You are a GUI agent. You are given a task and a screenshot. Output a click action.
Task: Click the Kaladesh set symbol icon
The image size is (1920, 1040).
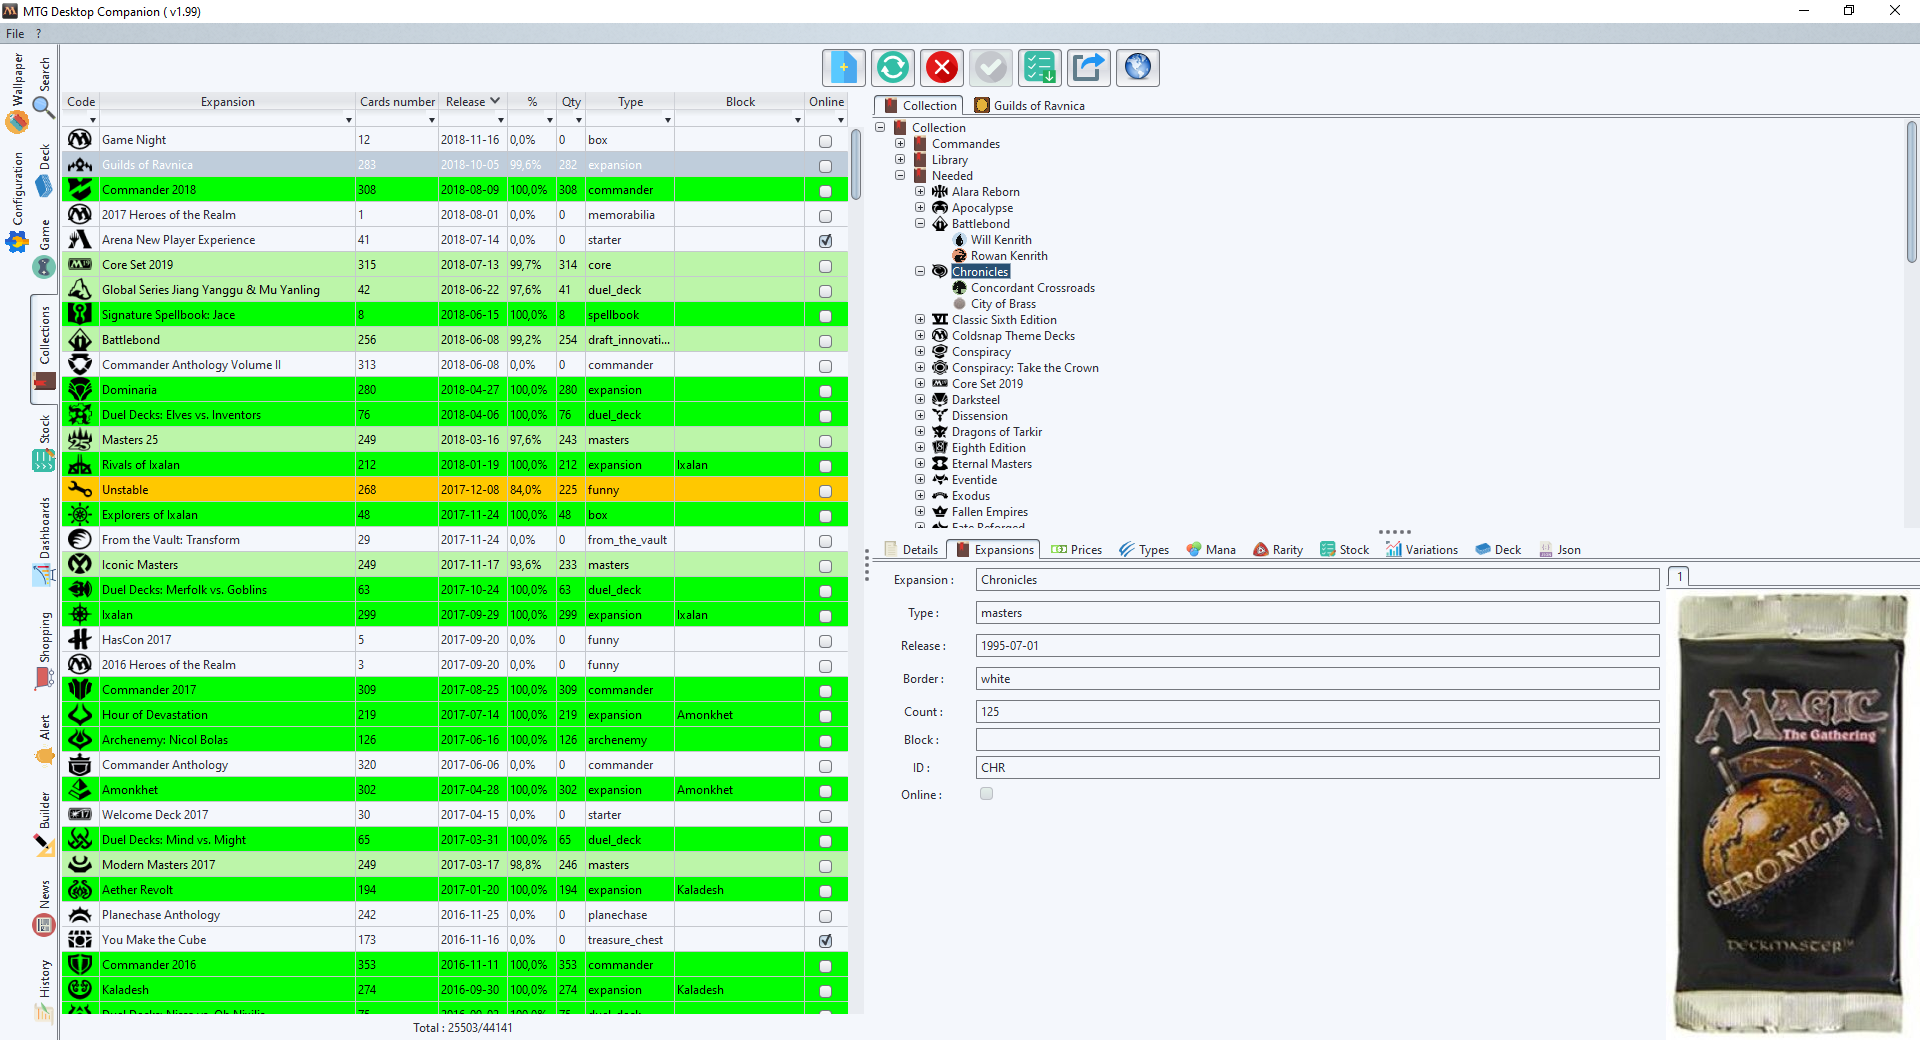(80, 990)
